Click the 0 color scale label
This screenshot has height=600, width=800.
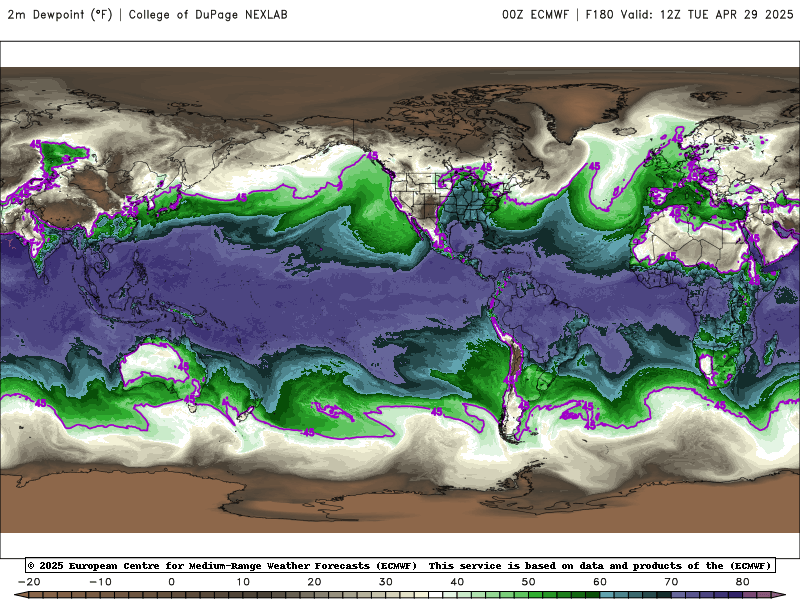[x=171, y=582]
